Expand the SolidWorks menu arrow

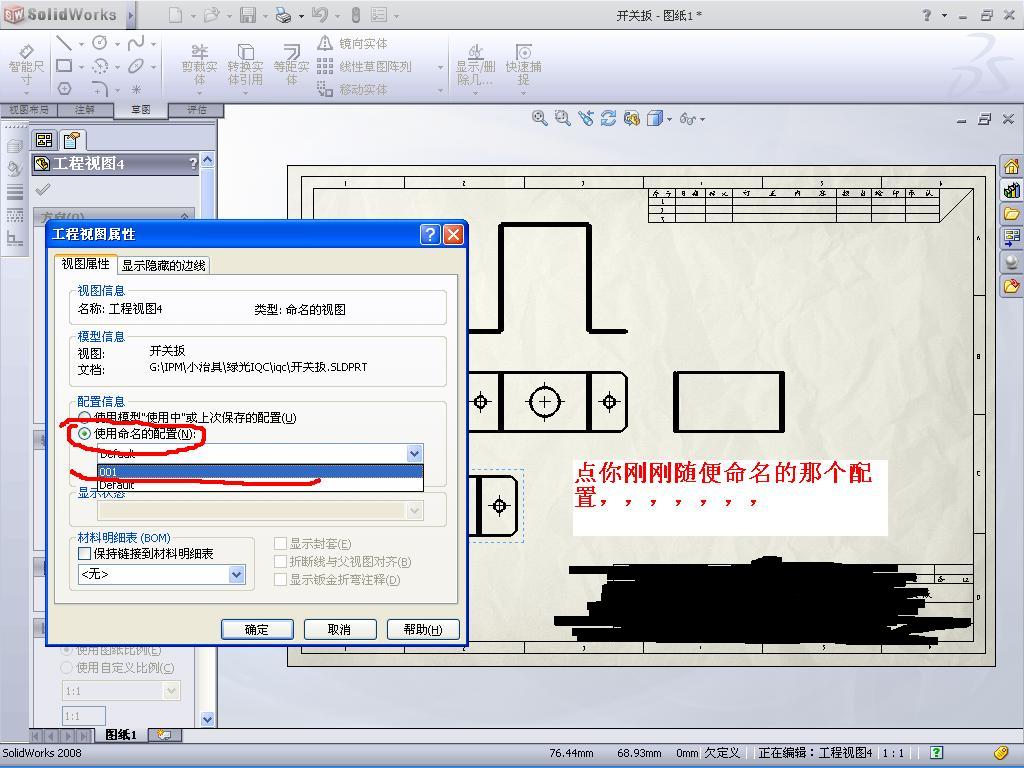(131, 15)
